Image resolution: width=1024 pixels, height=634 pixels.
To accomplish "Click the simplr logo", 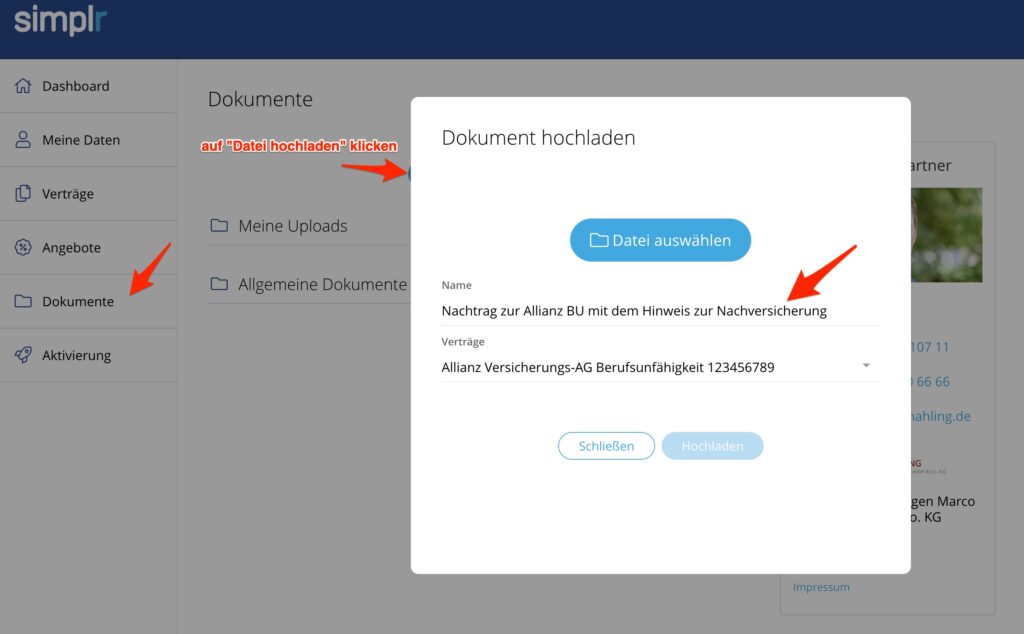I will pyautogui.click(x=59, y=20).
